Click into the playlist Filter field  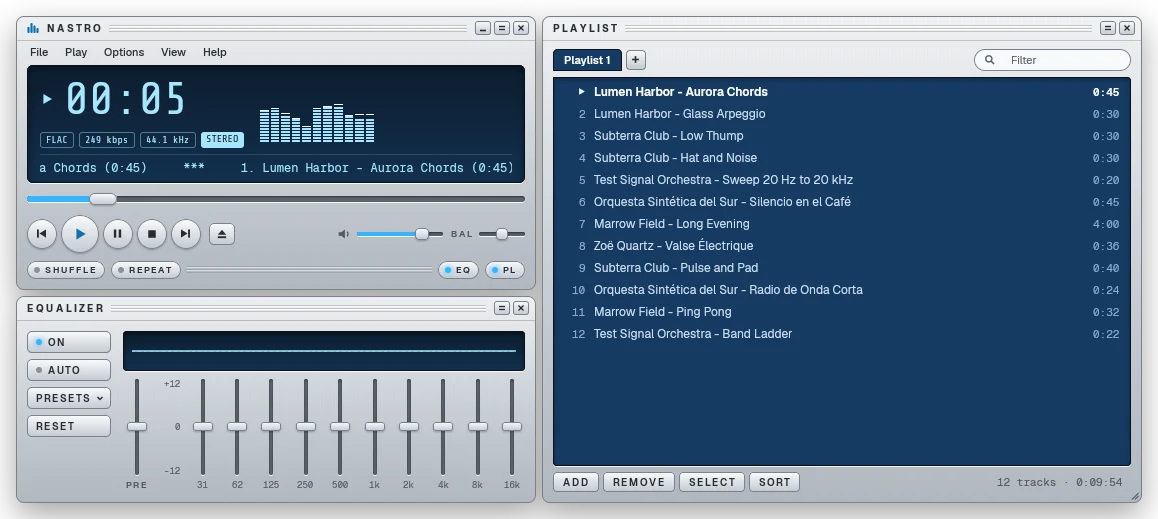pyautogui.click(x=1052, y=60)
